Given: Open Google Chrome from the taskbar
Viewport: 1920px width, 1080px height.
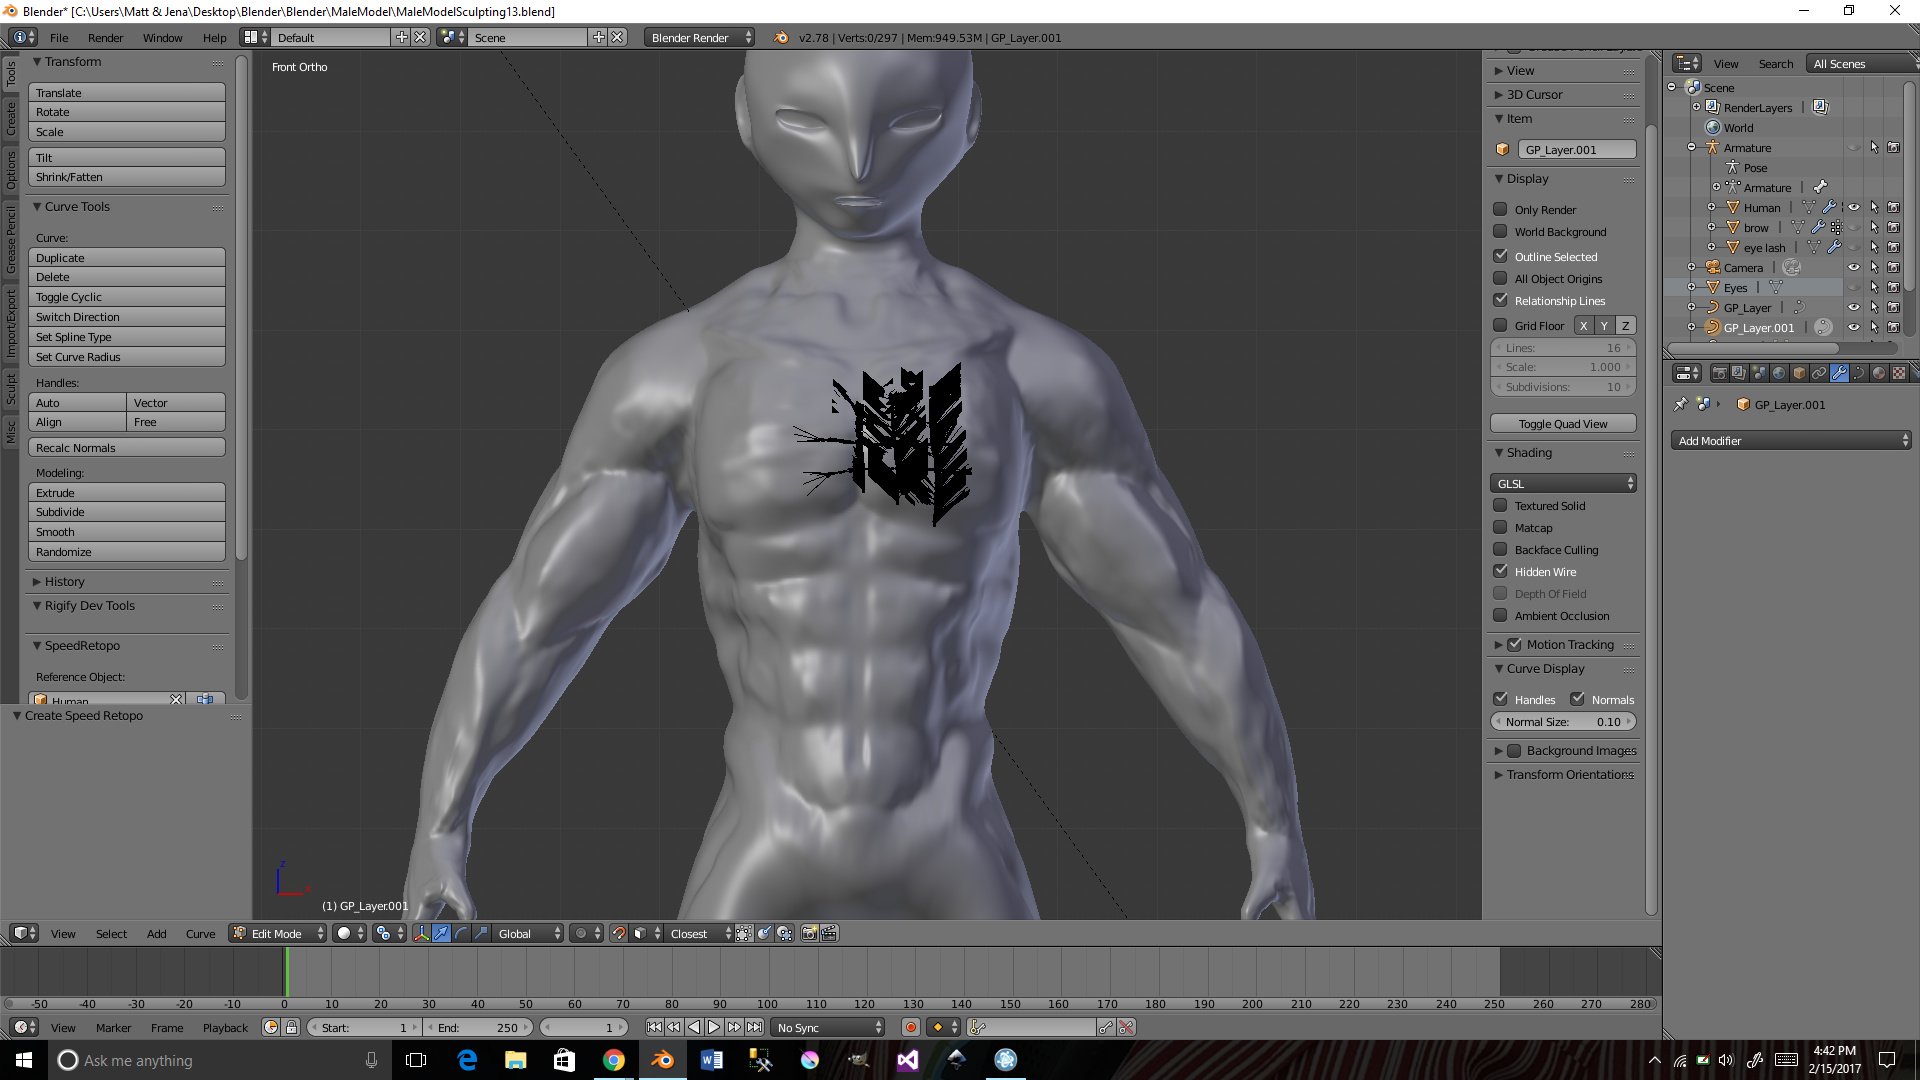Looking at the screenshot, I should tap(614, 1060).
